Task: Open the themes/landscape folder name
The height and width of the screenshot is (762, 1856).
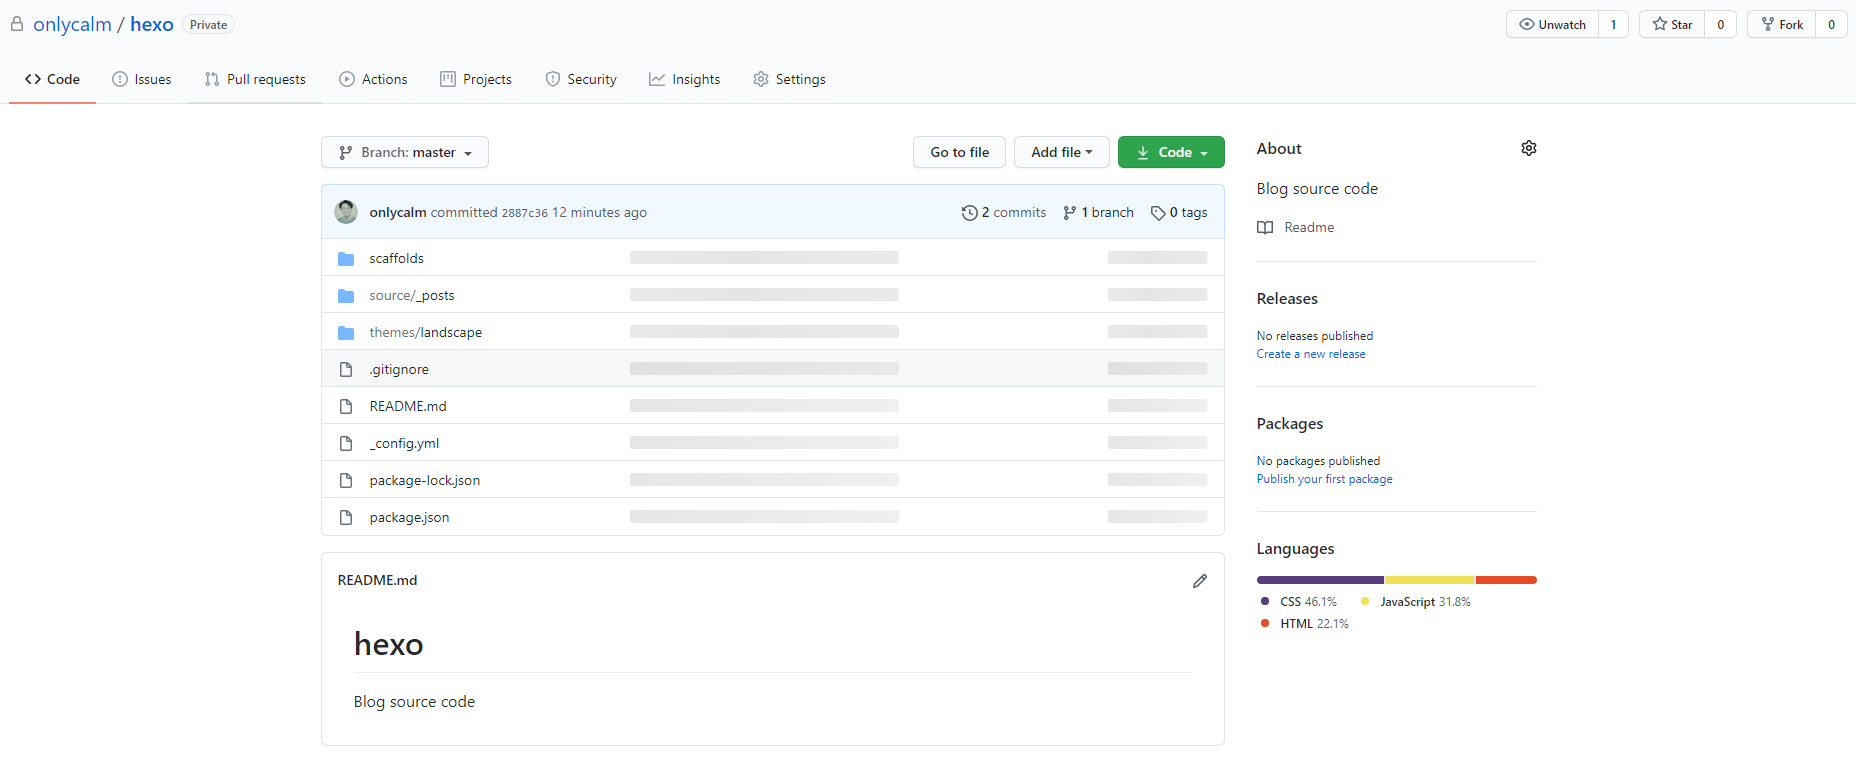Action: click(x=426, y=332)
